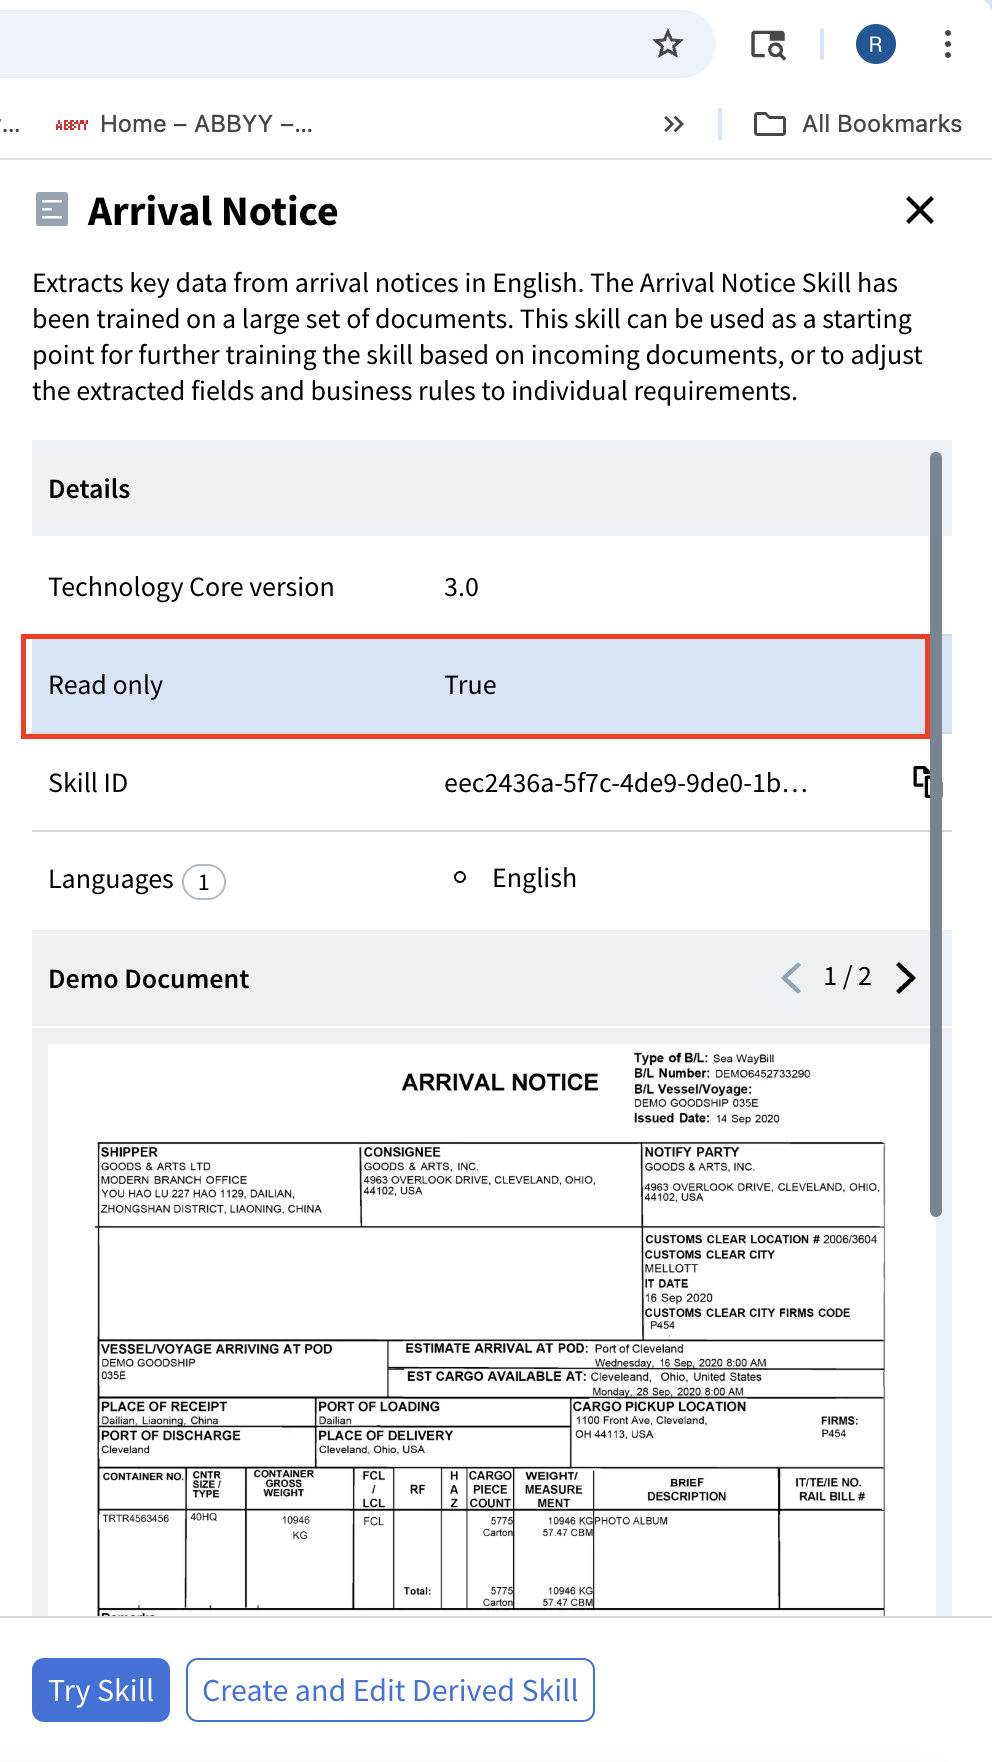Open the All Bookmarks folder
Viewport: 992px width, 1762px height.
click(x=857, y=124)
